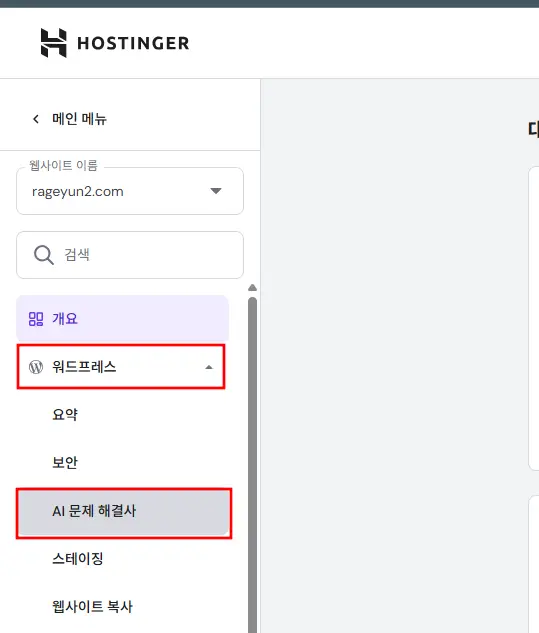This screenshot has height=633, width=539.
Task: Open the rageyun2.com website dropdown
Action: (130, 191)
